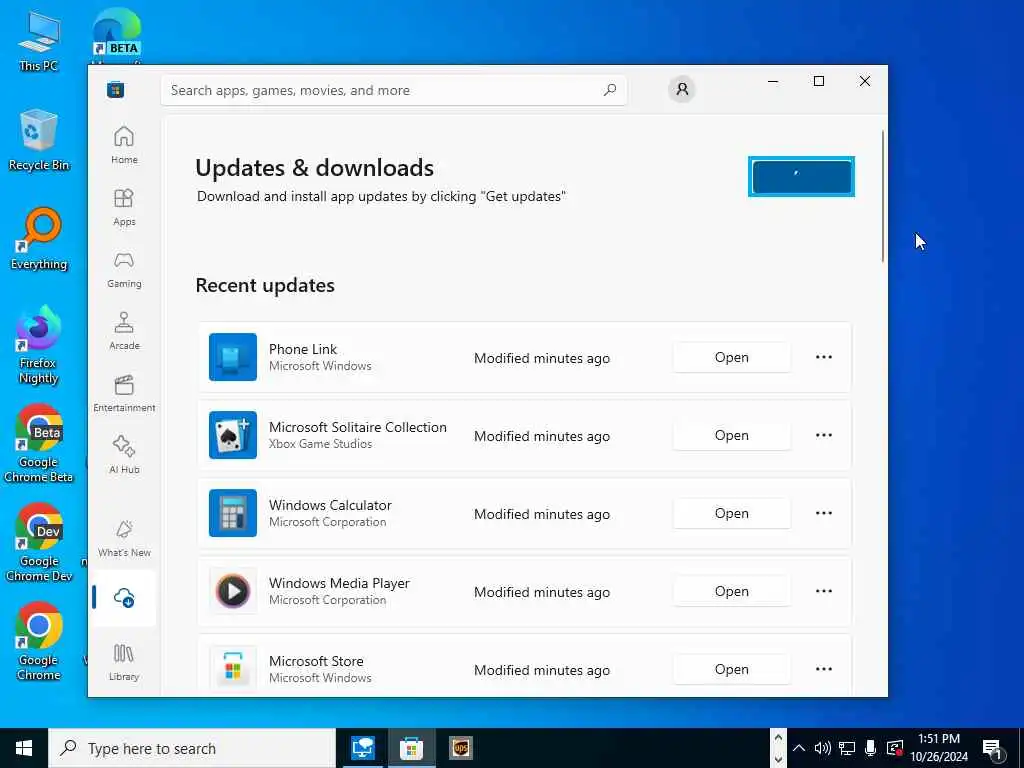Select the Everything desktop shortcut

(x=39, y=239)
